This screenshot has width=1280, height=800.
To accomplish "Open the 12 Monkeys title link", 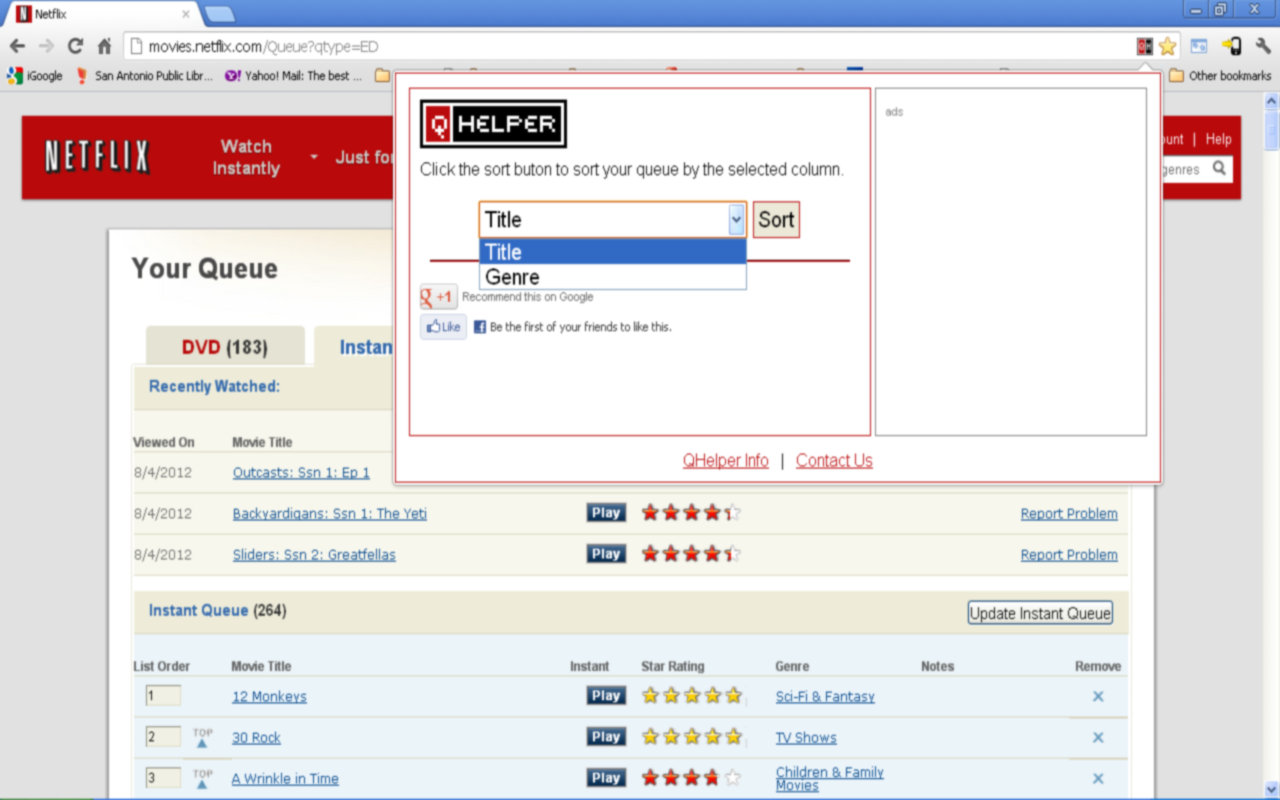I will point(269,696).
